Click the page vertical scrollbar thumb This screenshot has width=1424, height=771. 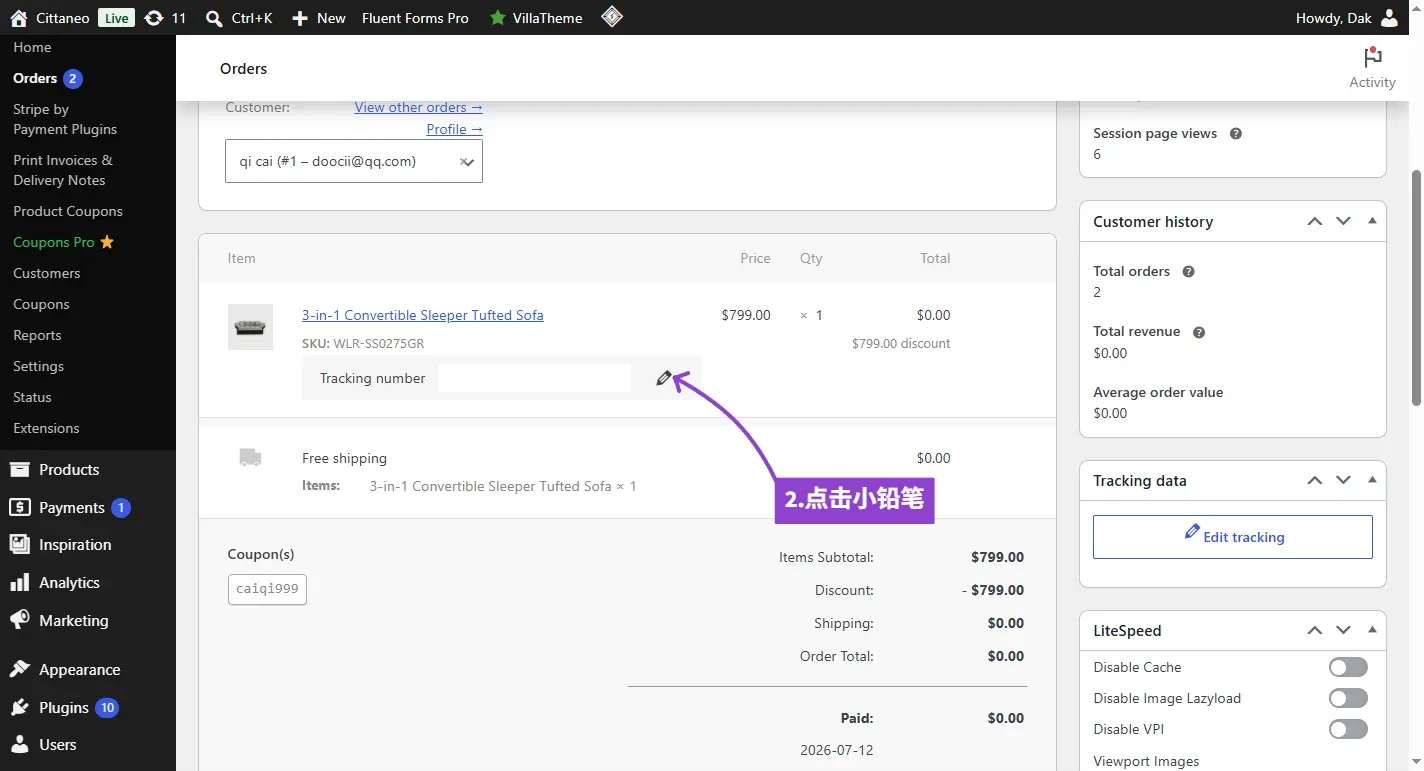(x=1416, y=287)
